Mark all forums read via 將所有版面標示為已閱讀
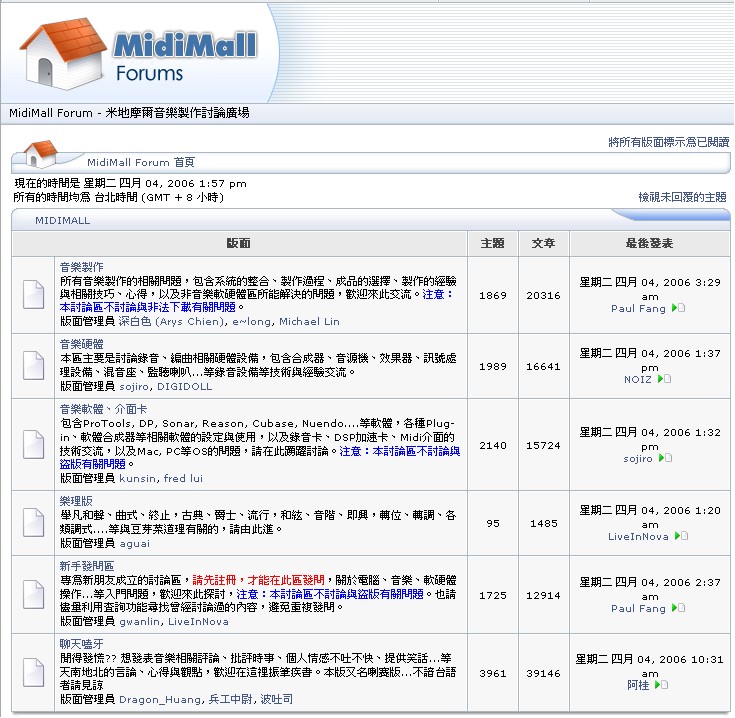Viewport: 735px width, 718px height. [x=668, y=142]
